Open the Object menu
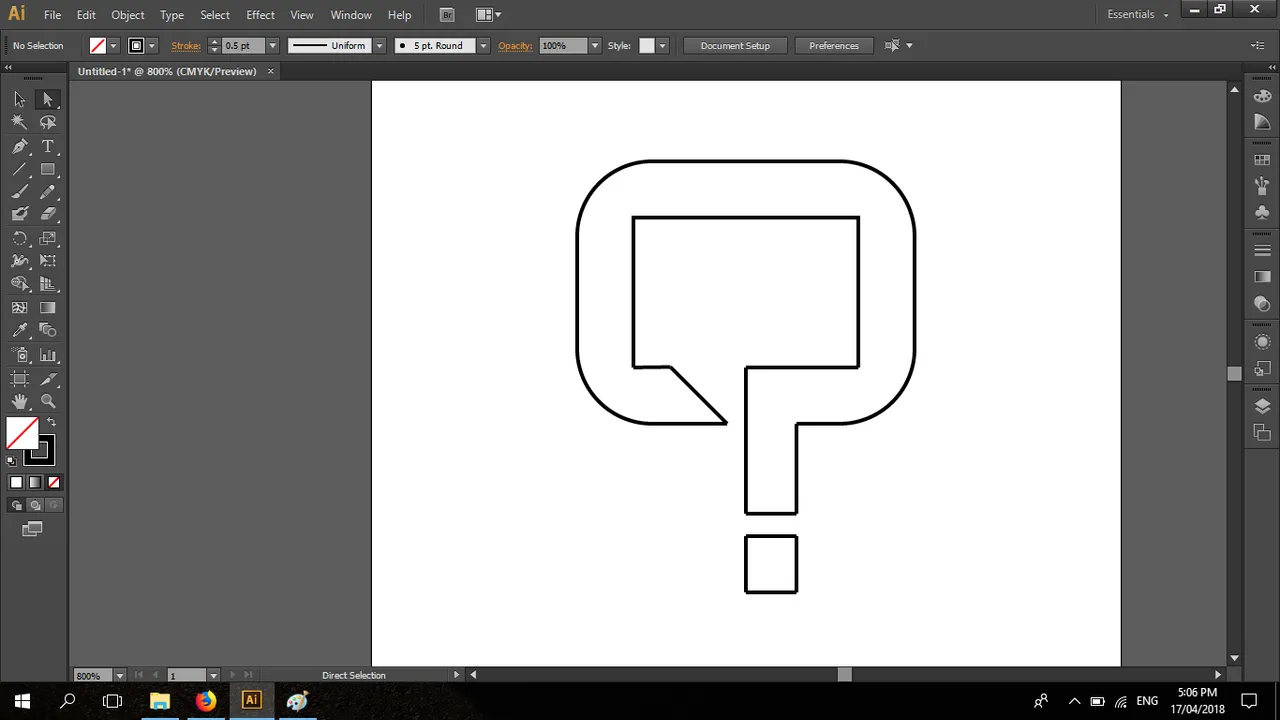The width and height of the screenshot is (1280, 720). click(128, 15)
